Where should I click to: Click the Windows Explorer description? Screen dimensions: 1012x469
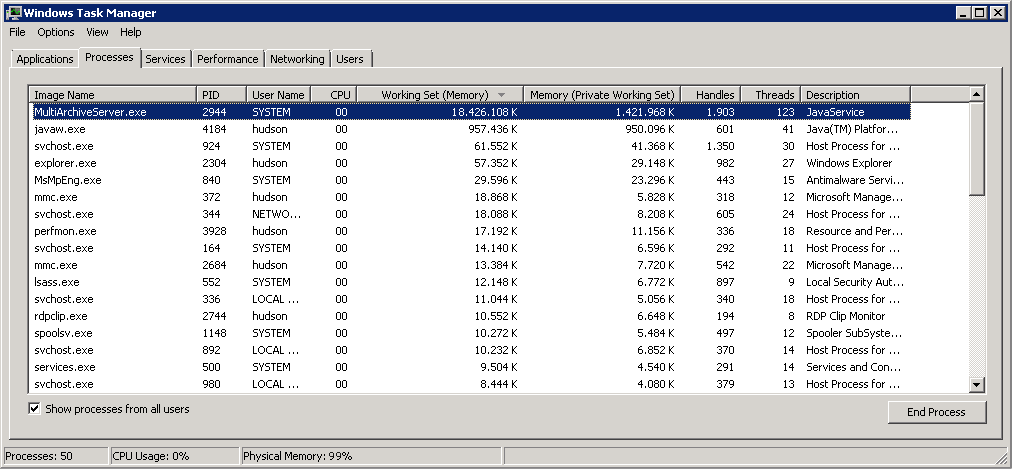[849, 163]
